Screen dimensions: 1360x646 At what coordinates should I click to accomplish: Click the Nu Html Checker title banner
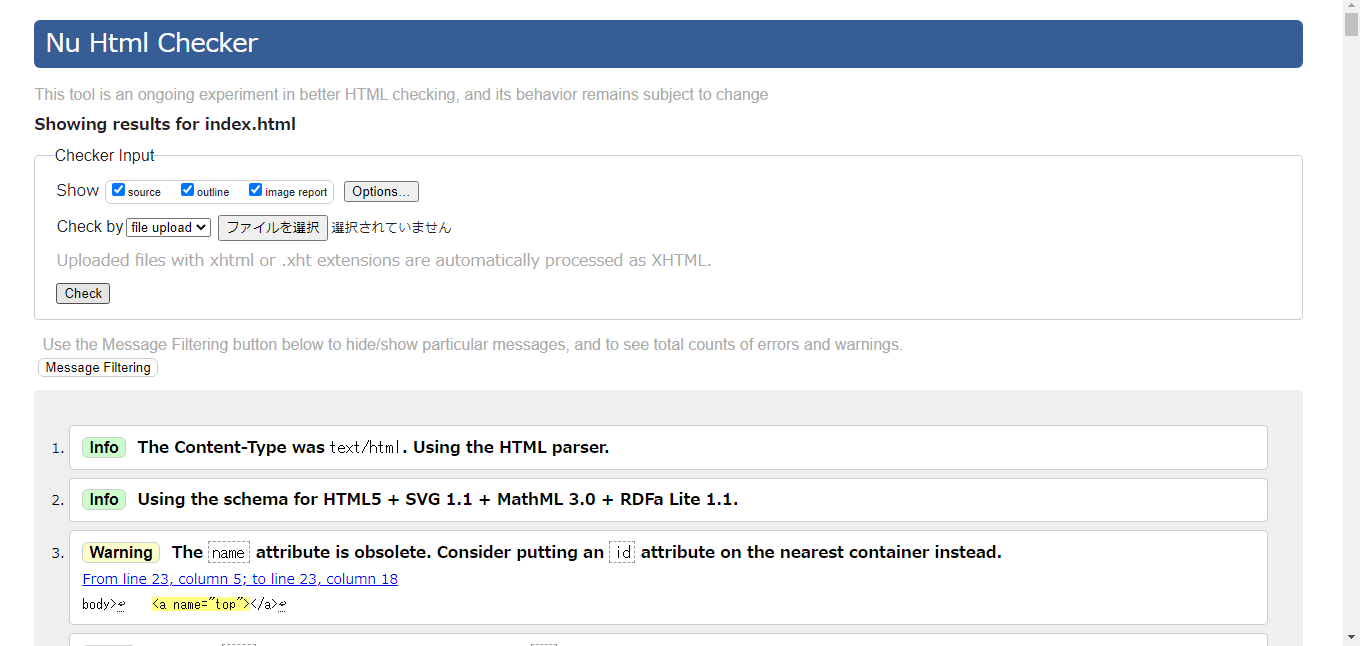pos(151,43)
